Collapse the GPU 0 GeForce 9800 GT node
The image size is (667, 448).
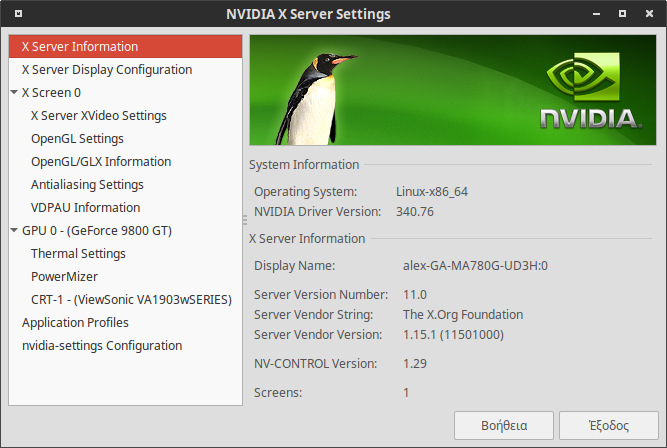pyautogui.click(x=14, y=230)
